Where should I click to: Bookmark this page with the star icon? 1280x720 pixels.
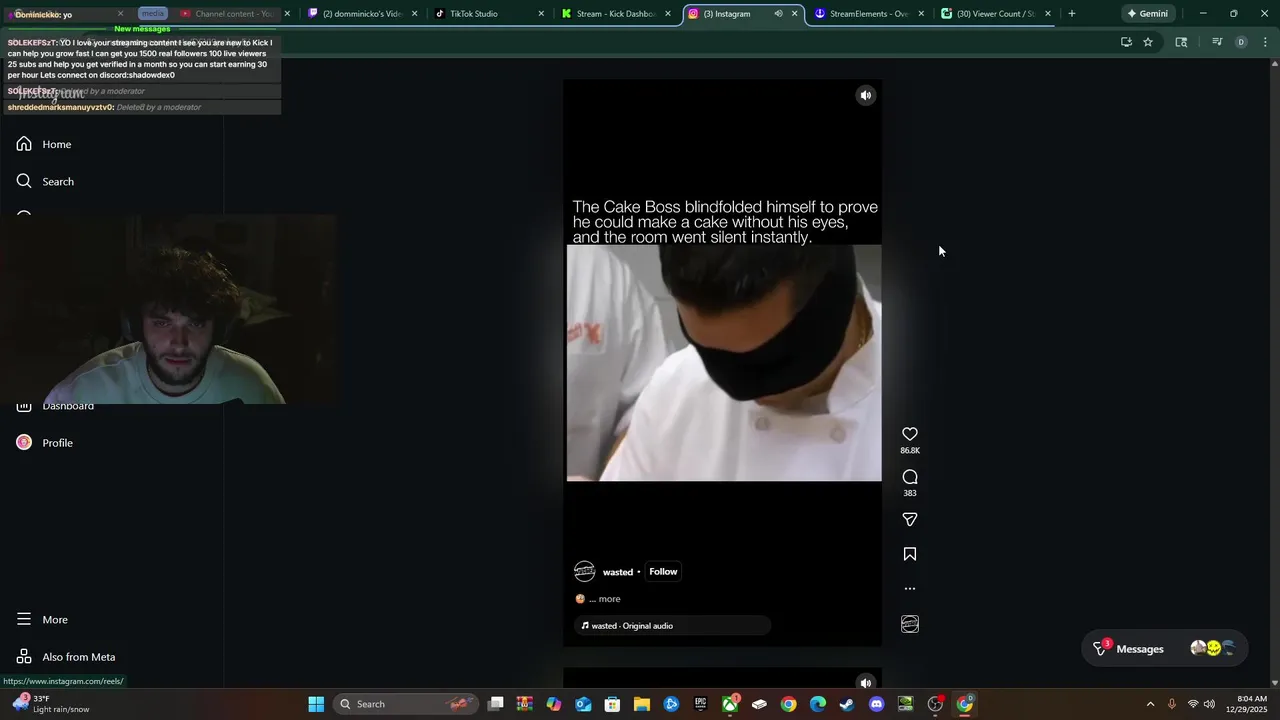point(1148,42)
